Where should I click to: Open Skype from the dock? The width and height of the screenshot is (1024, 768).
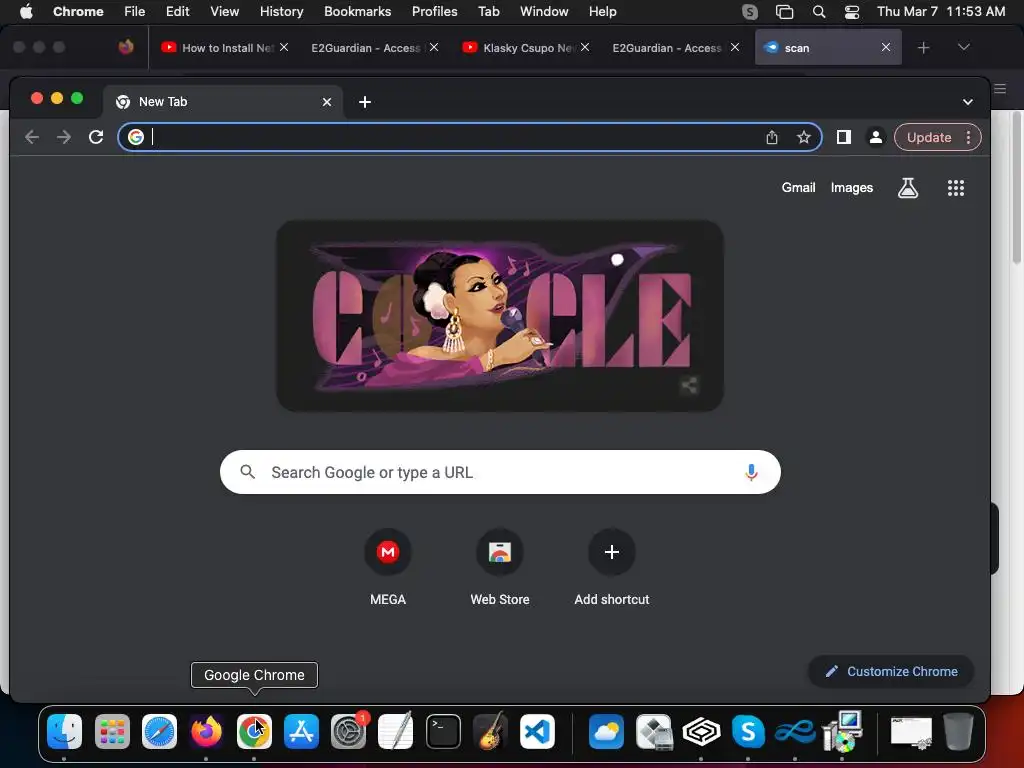(x=748, y=731)
